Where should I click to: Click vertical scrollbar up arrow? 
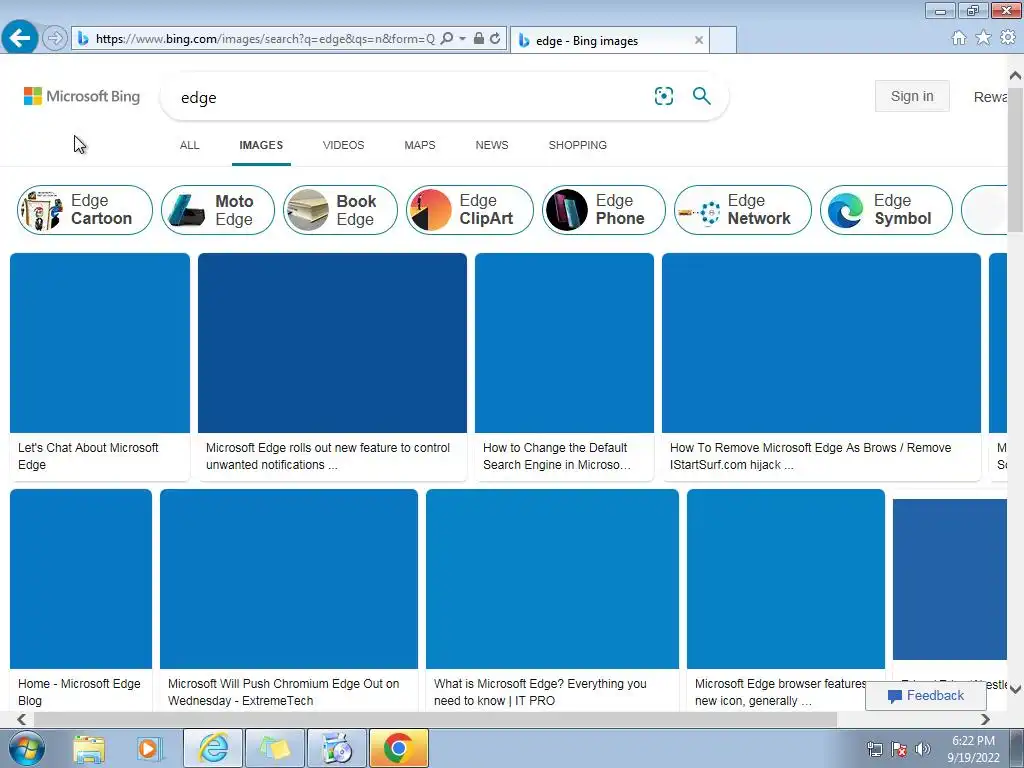(x=1016, y=75)
